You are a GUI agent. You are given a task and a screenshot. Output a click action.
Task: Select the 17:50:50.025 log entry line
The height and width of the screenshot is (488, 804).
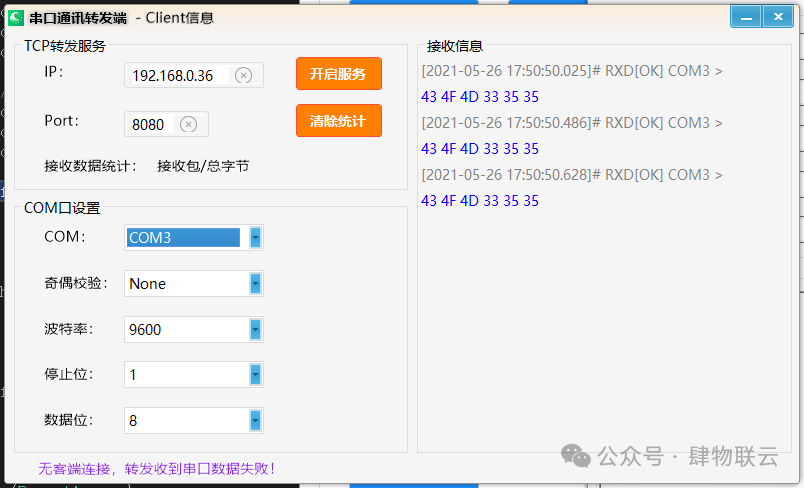coord(571,71)
